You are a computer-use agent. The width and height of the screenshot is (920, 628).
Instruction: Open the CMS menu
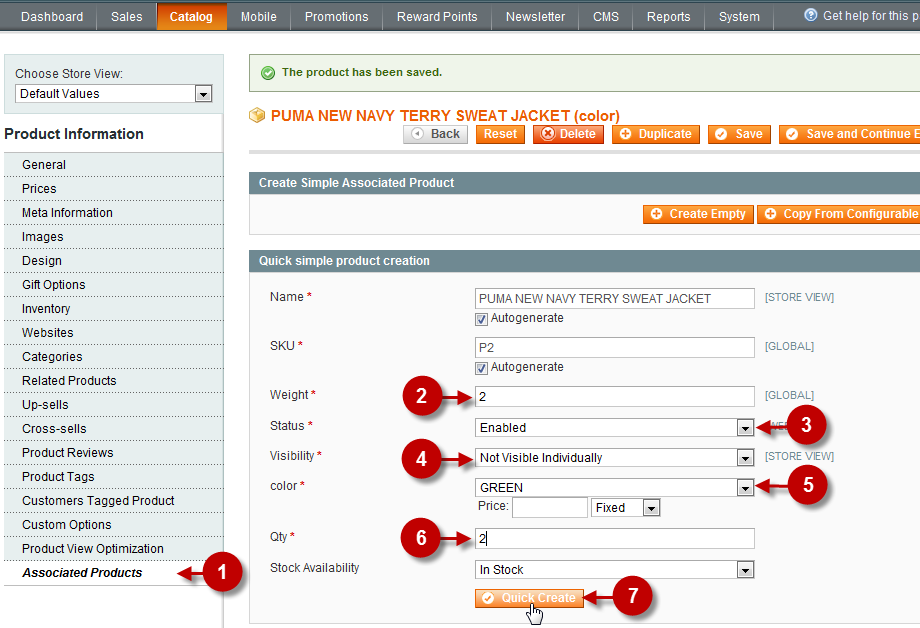(606, 16)
